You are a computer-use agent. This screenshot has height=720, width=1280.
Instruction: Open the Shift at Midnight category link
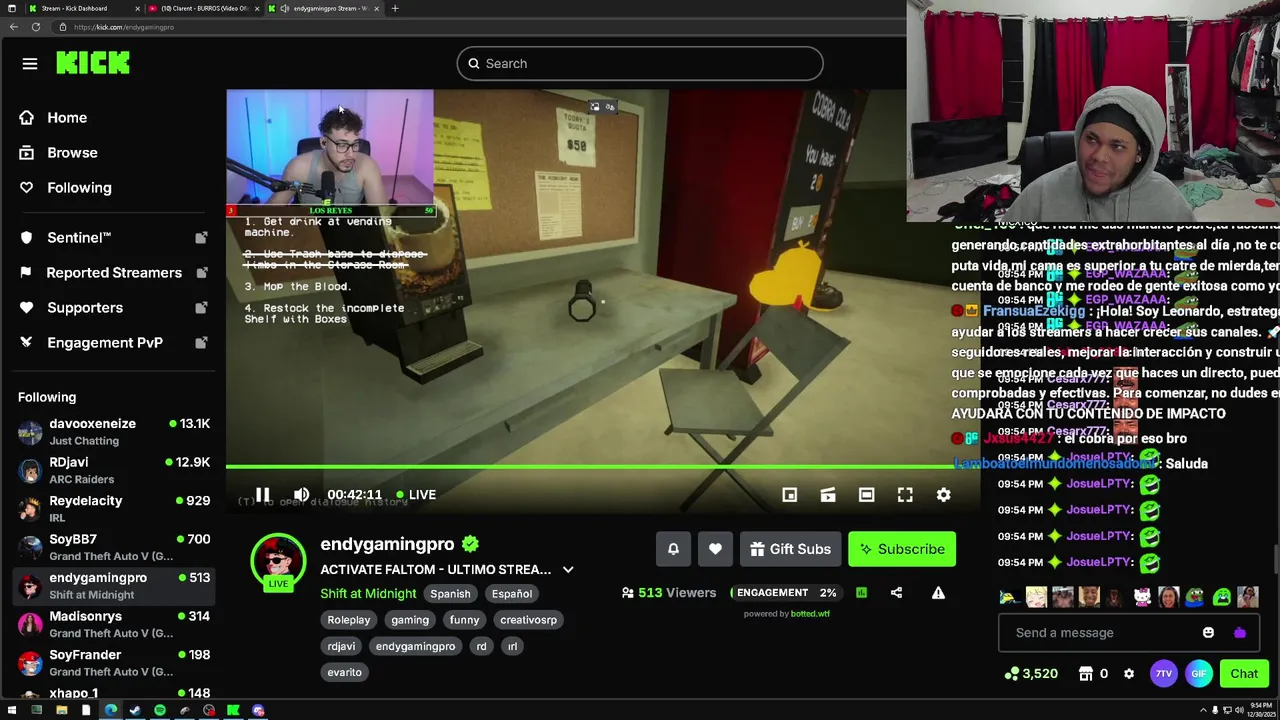click(368, 594)
